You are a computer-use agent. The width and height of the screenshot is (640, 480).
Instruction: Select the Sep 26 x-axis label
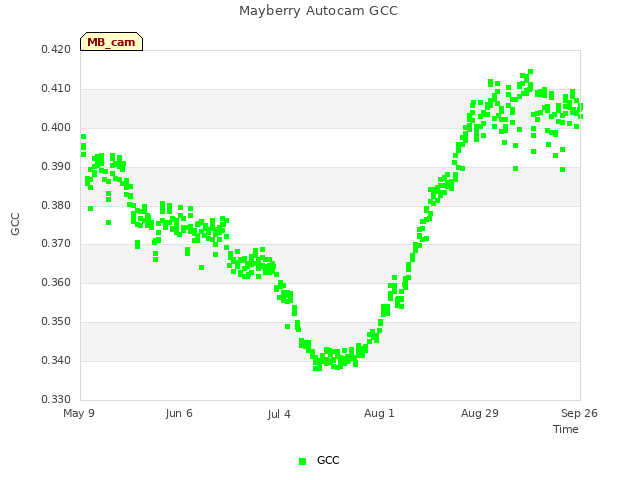tap(579, 413)
